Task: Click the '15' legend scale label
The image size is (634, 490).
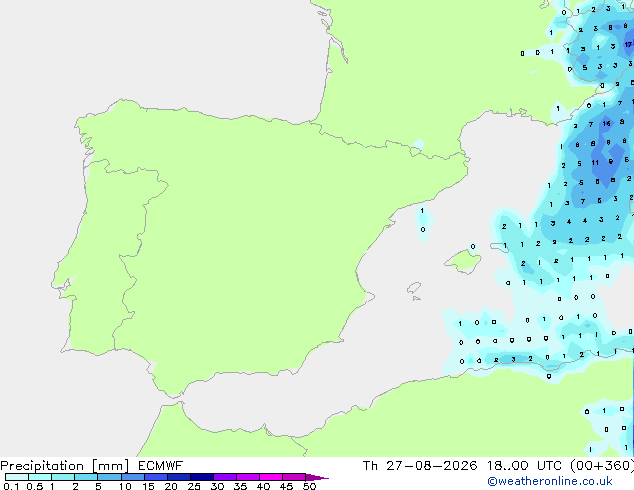Action: click(x=148, y=486)
